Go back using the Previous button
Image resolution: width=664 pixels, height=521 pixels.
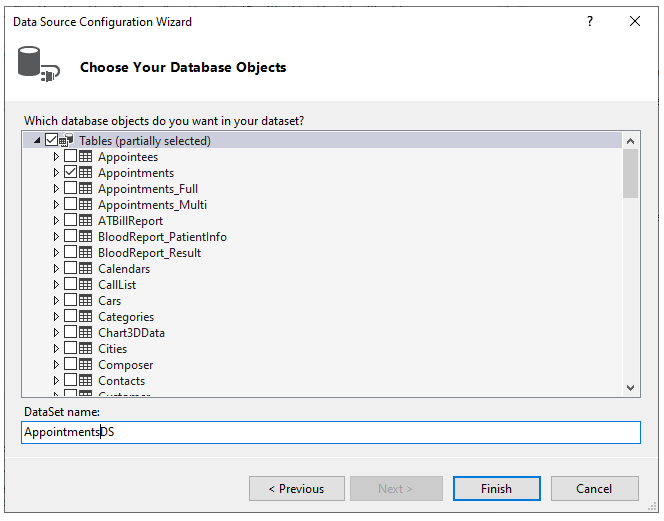[296, 489]
